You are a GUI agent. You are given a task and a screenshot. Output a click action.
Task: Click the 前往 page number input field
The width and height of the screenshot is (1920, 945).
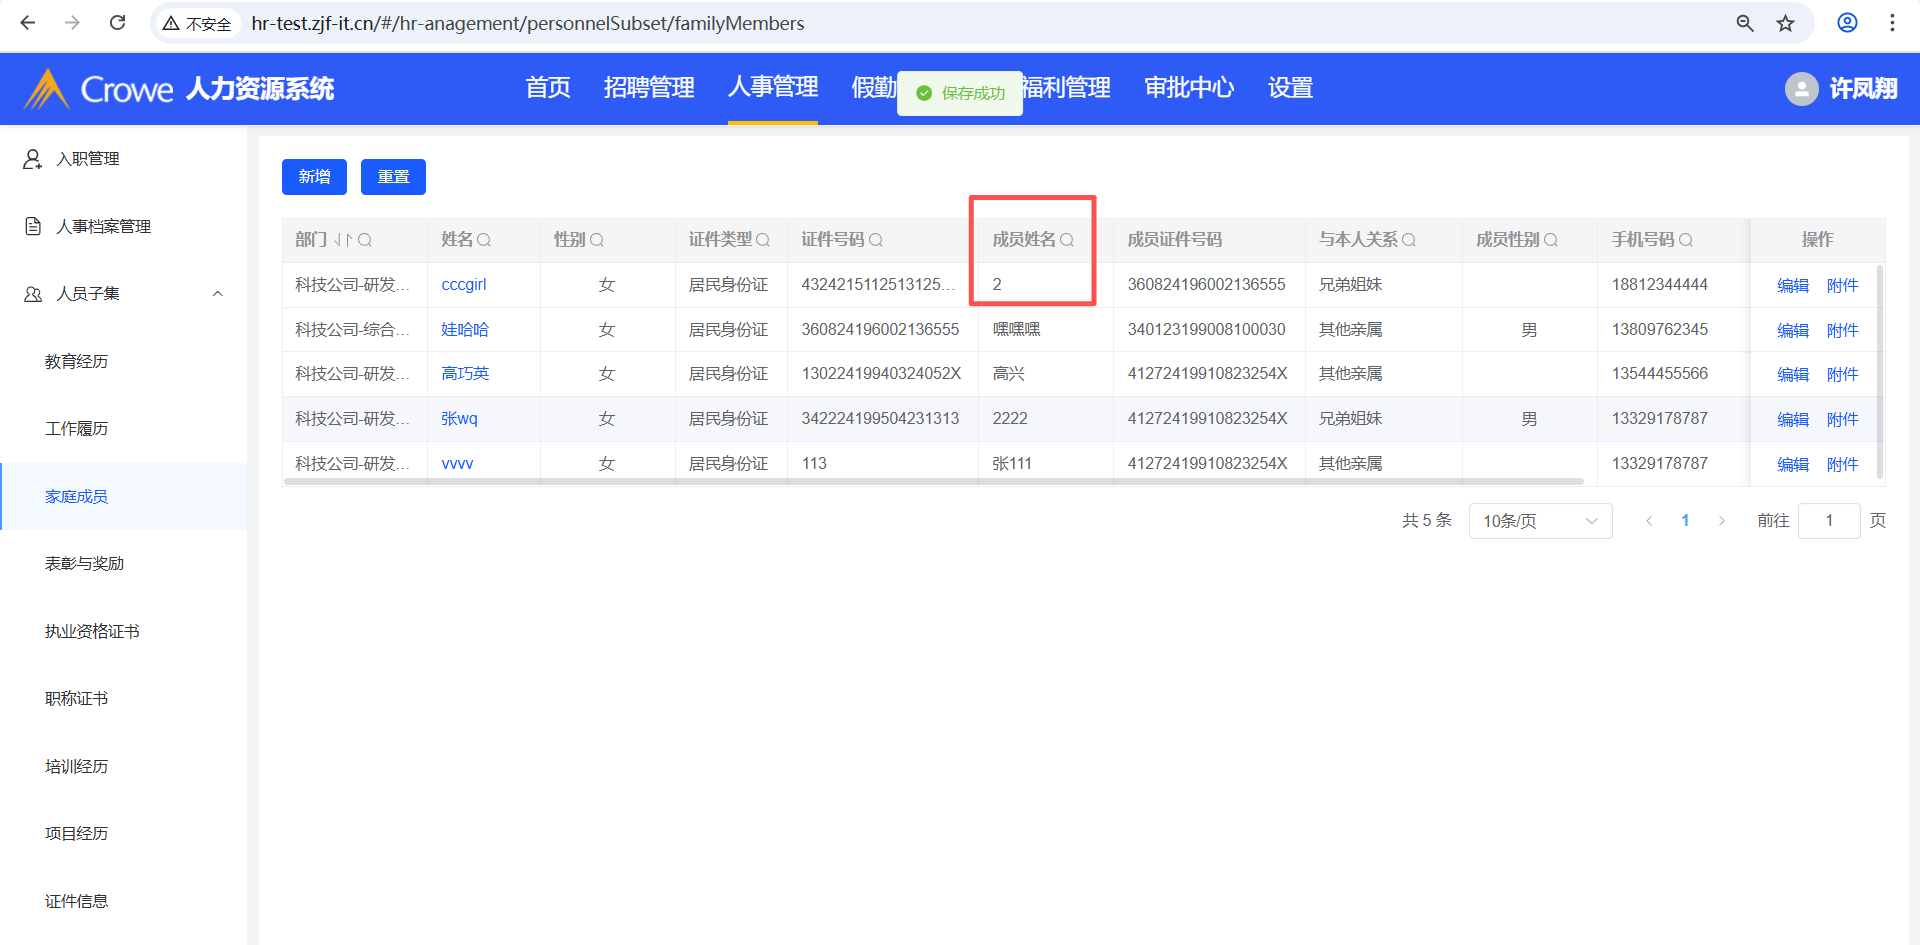point(1828,521)
